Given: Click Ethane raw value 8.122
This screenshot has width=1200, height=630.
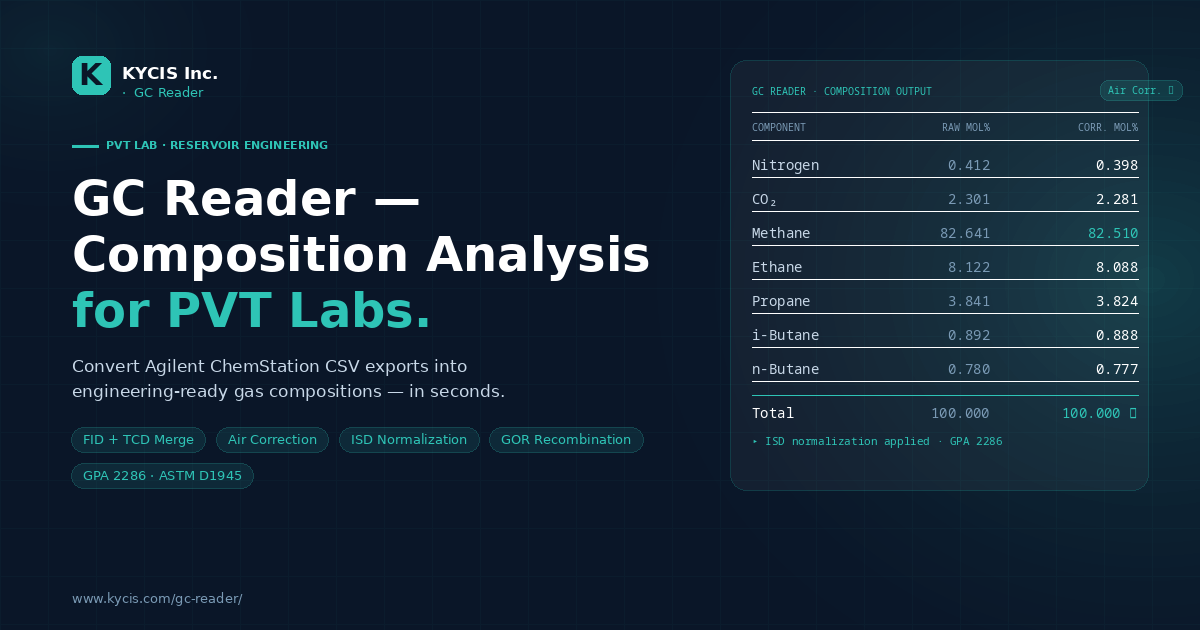Looking at the screenshot, I should [969, 267].
